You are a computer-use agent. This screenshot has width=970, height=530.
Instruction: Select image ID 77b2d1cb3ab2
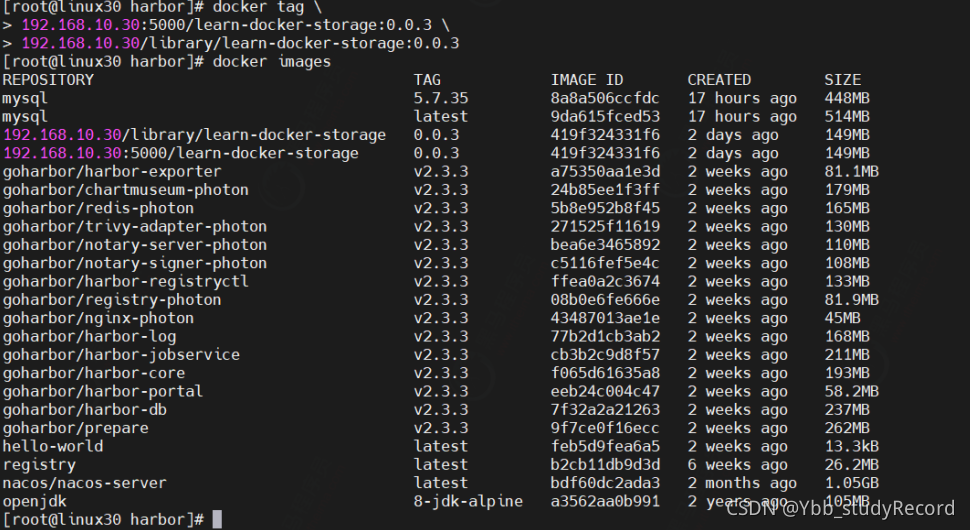coord(605,336)
